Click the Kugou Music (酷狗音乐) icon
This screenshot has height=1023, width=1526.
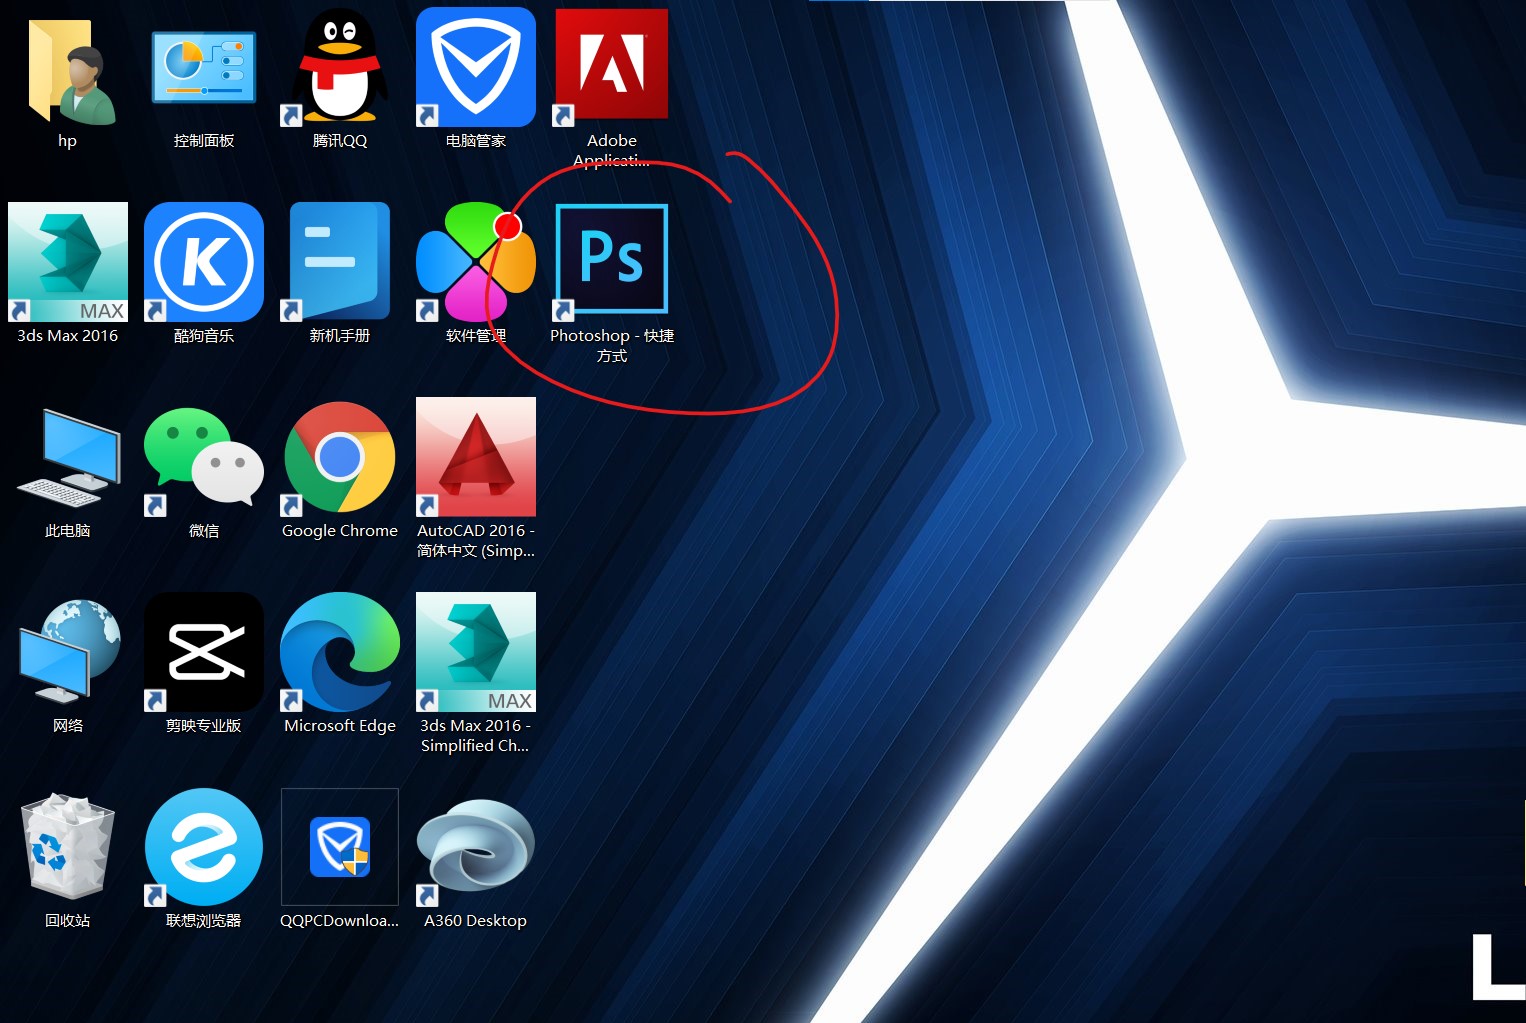[204, 262]
